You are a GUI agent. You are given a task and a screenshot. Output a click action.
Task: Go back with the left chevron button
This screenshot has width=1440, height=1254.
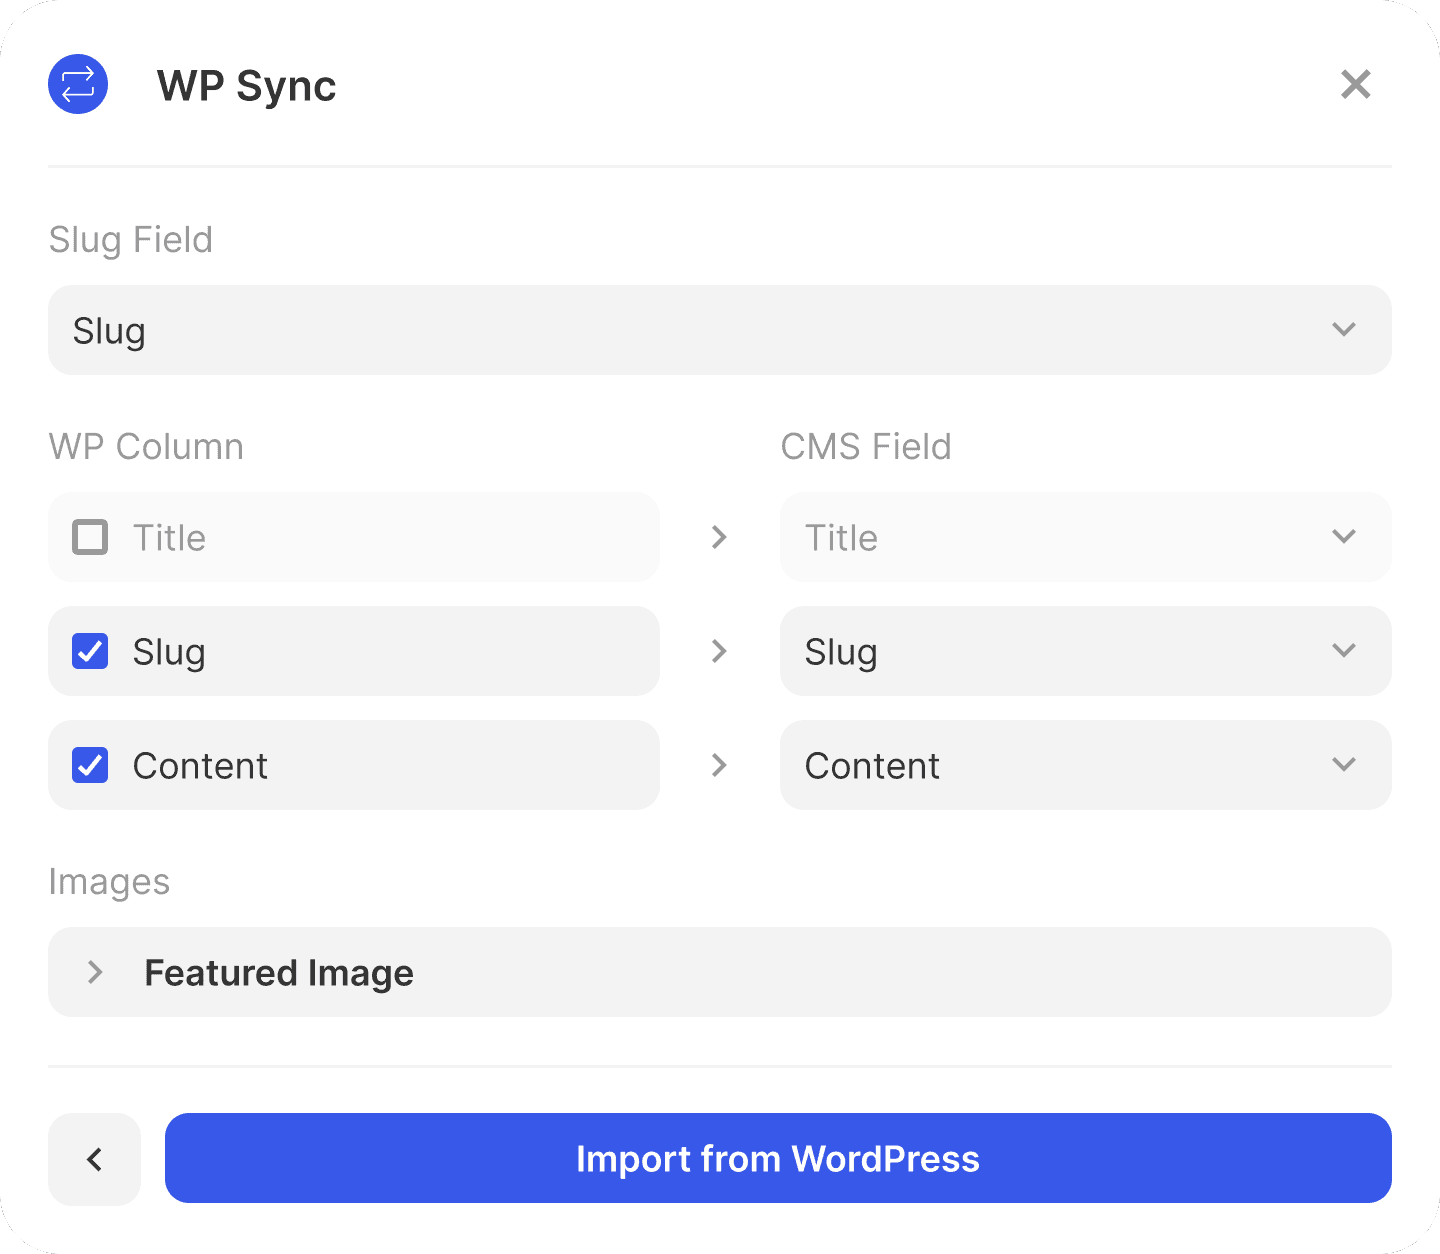click(x=94, y=1159)
